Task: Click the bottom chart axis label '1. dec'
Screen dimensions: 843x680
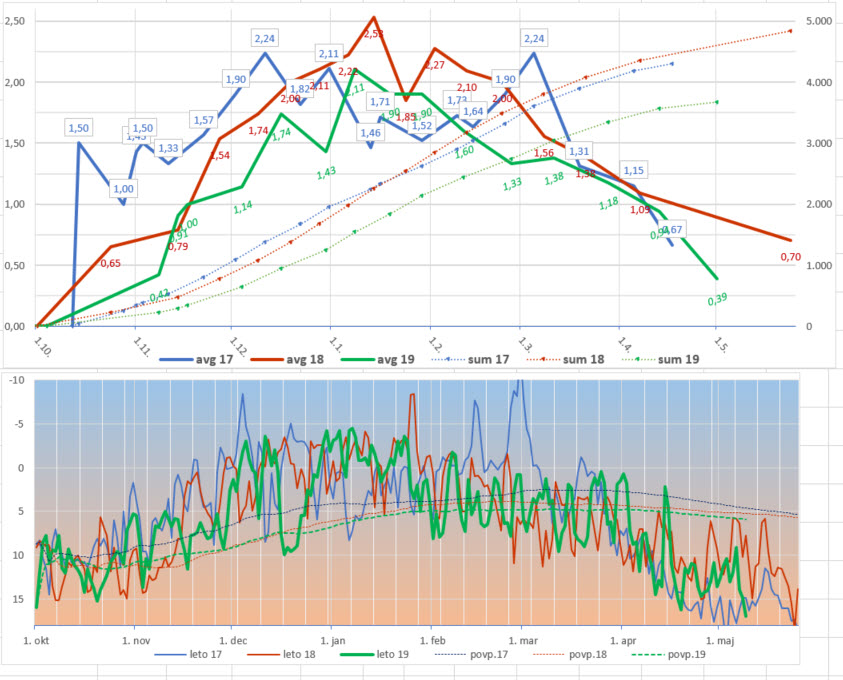Action: click(x=233, y=641)
